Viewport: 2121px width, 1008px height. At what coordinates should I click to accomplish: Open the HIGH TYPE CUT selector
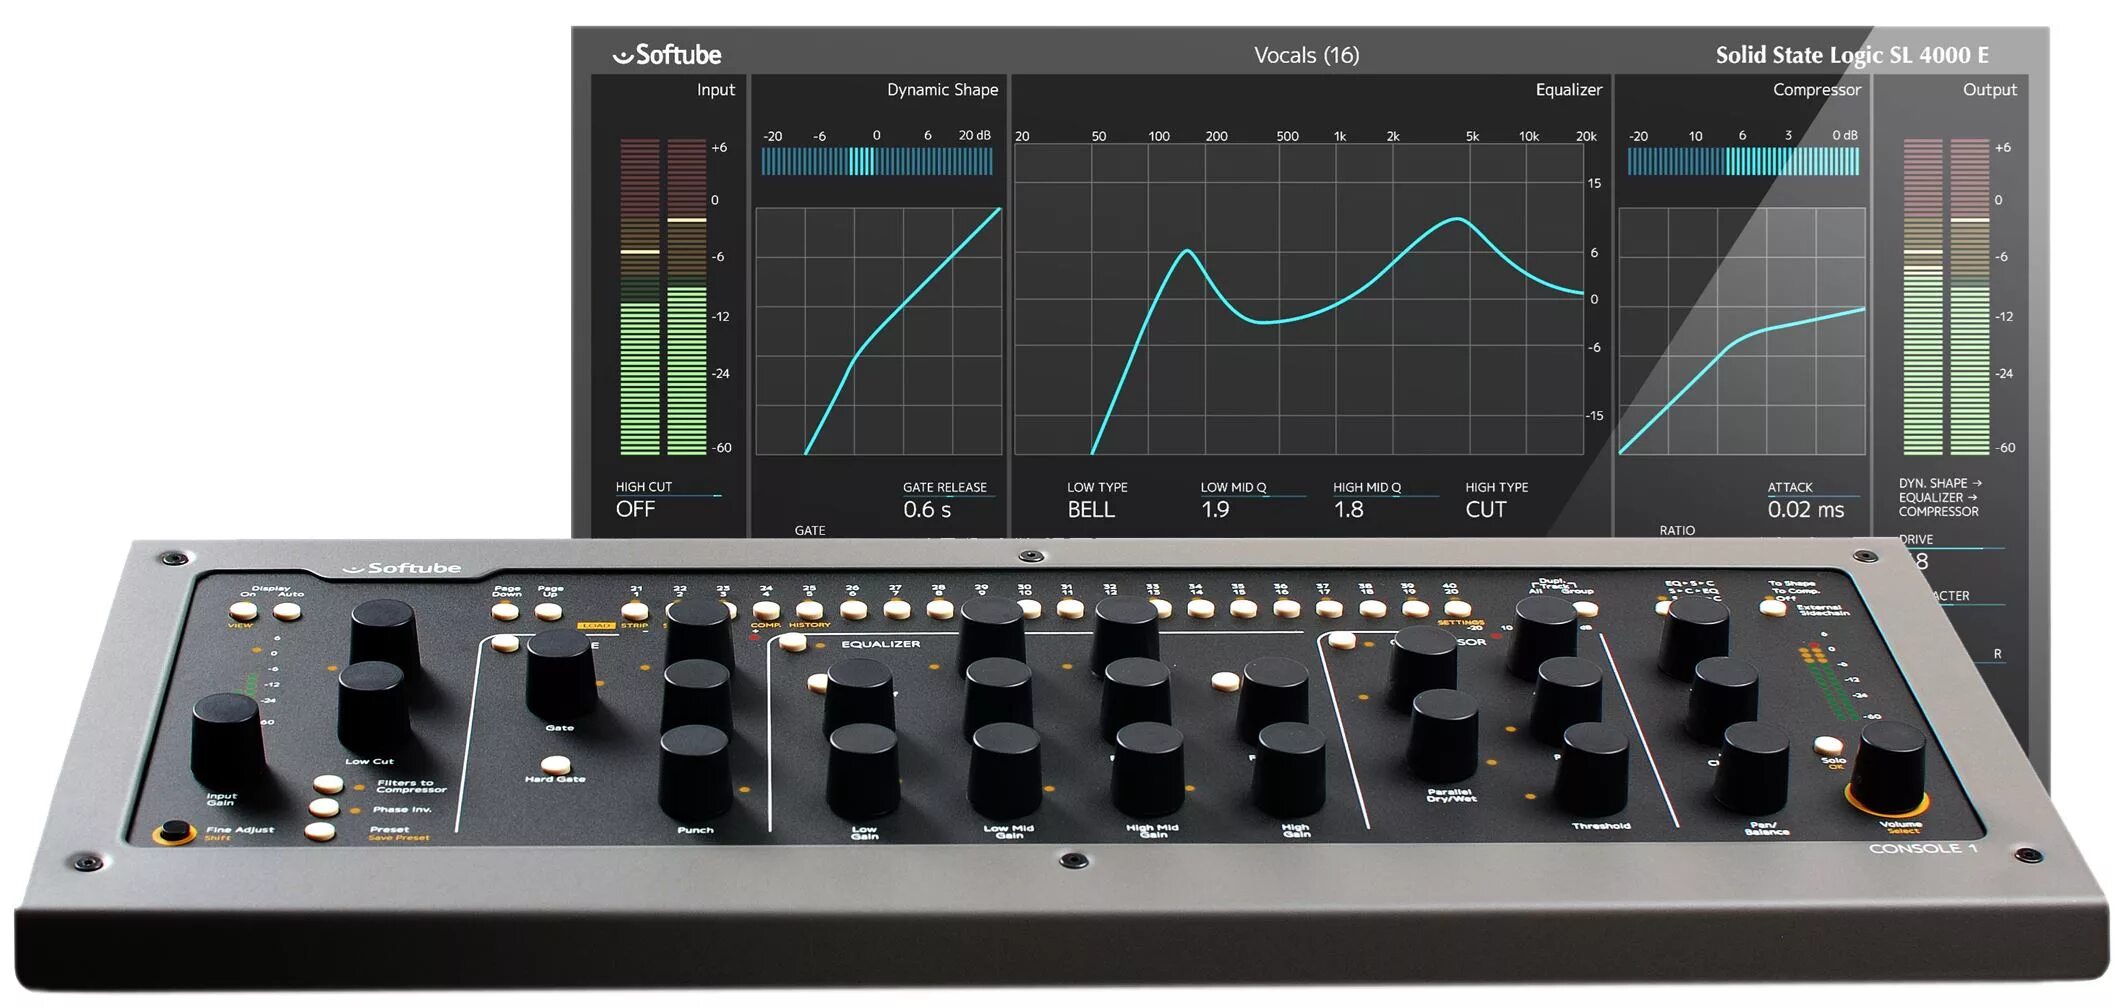coord(1496,500)
